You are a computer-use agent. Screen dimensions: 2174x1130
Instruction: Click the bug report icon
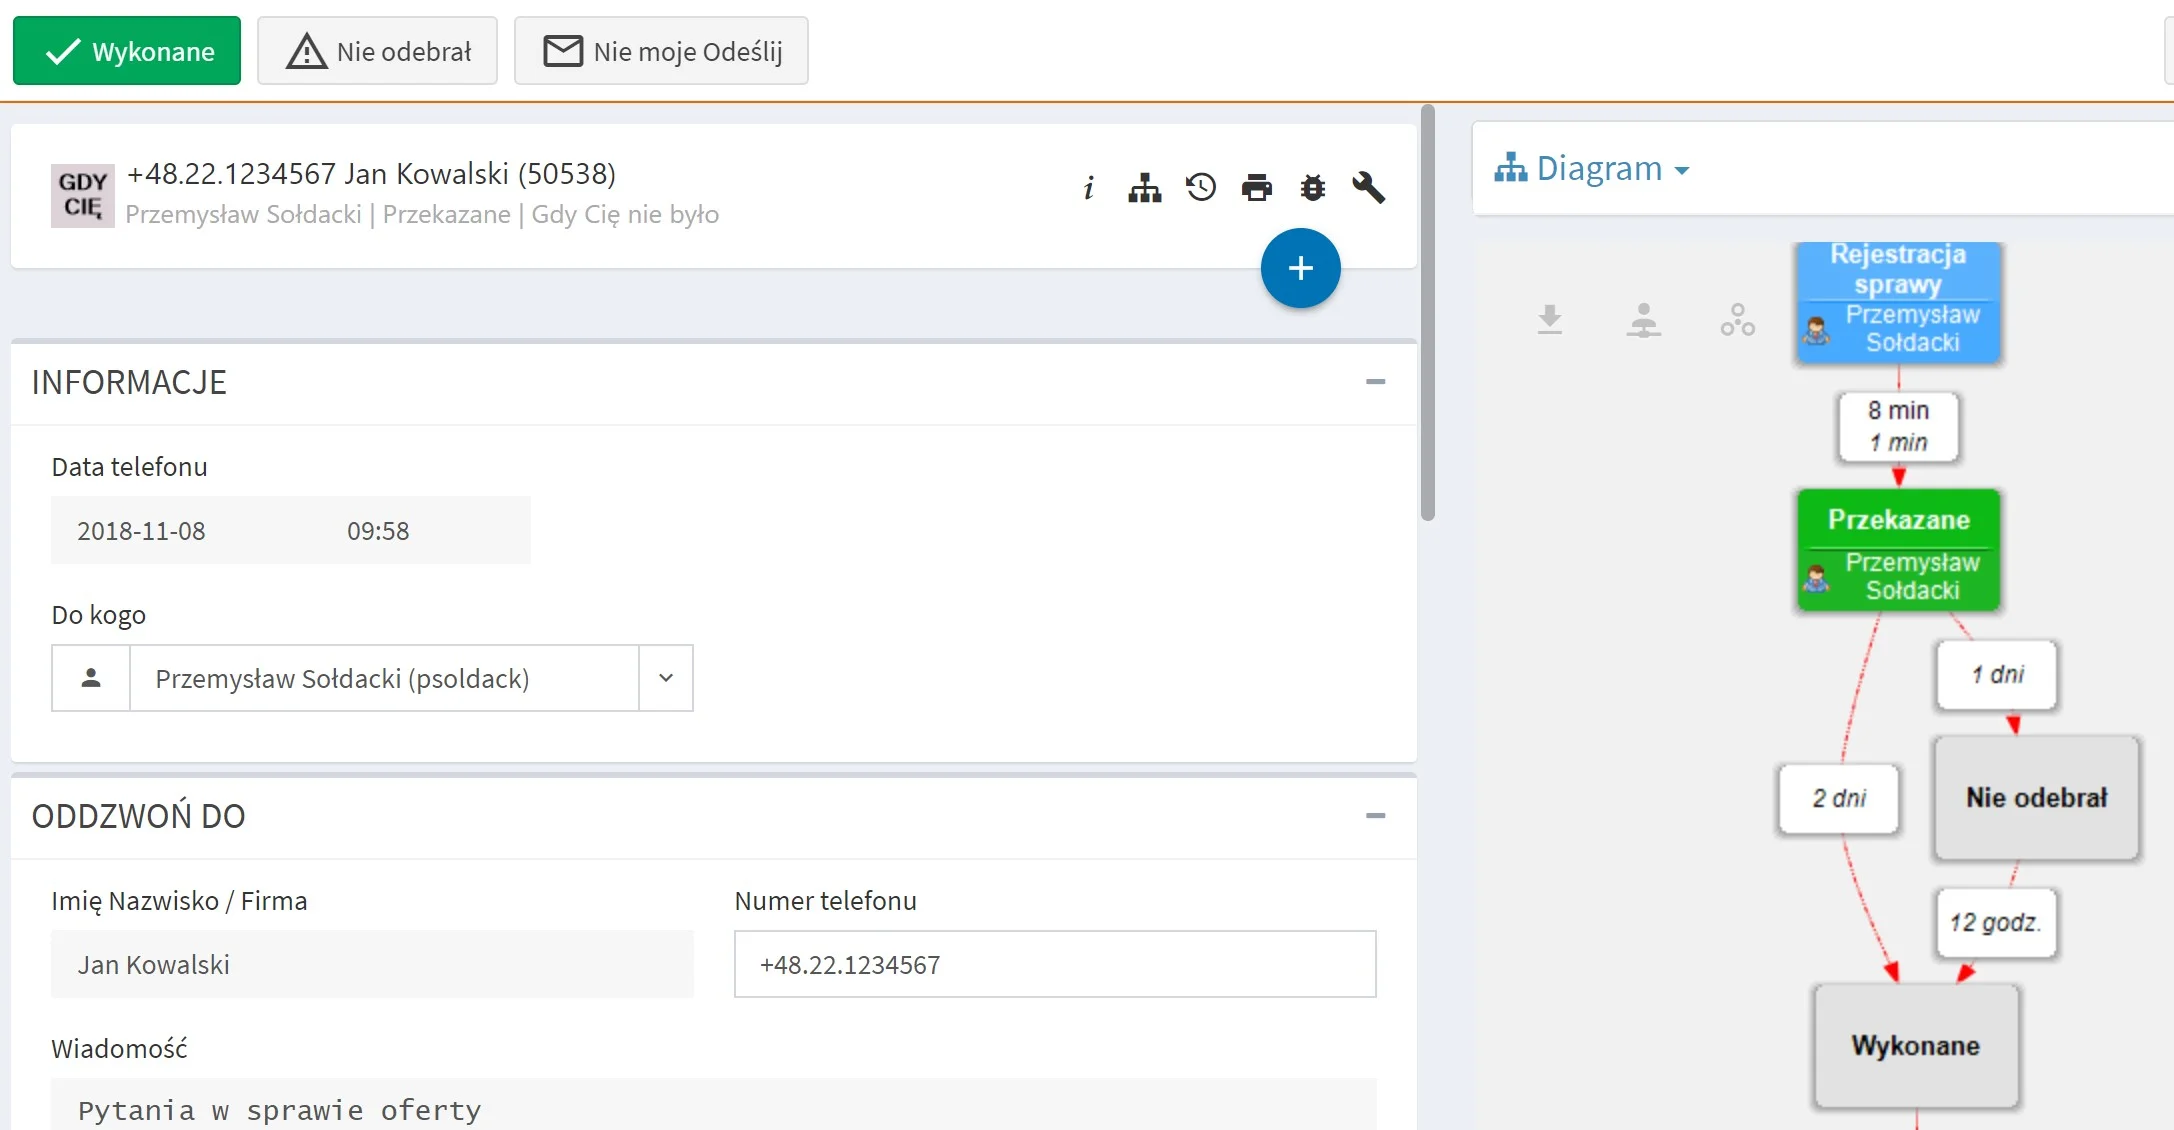[1313, 187]
